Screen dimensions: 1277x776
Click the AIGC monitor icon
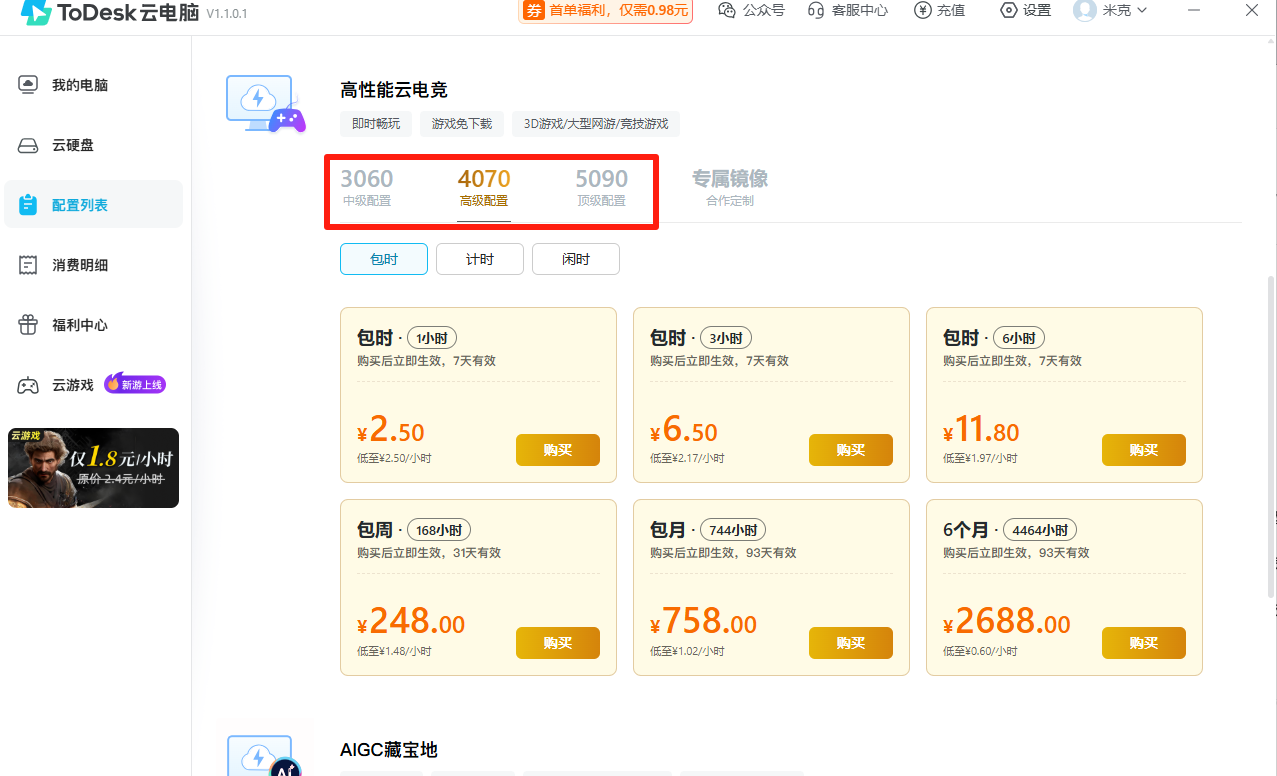click(x=264, y=756)
